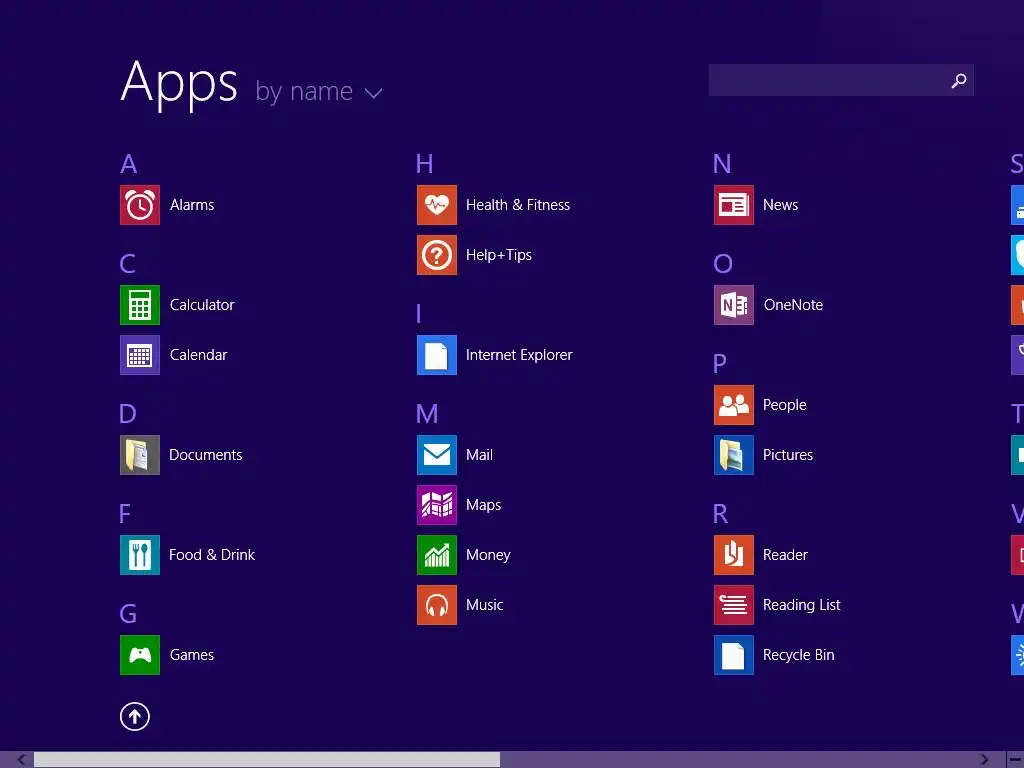Image resolution: width=1024 pixels, height=768 pixels.
Task: Click the 'Reading List' label
Action: coord(802,605)
